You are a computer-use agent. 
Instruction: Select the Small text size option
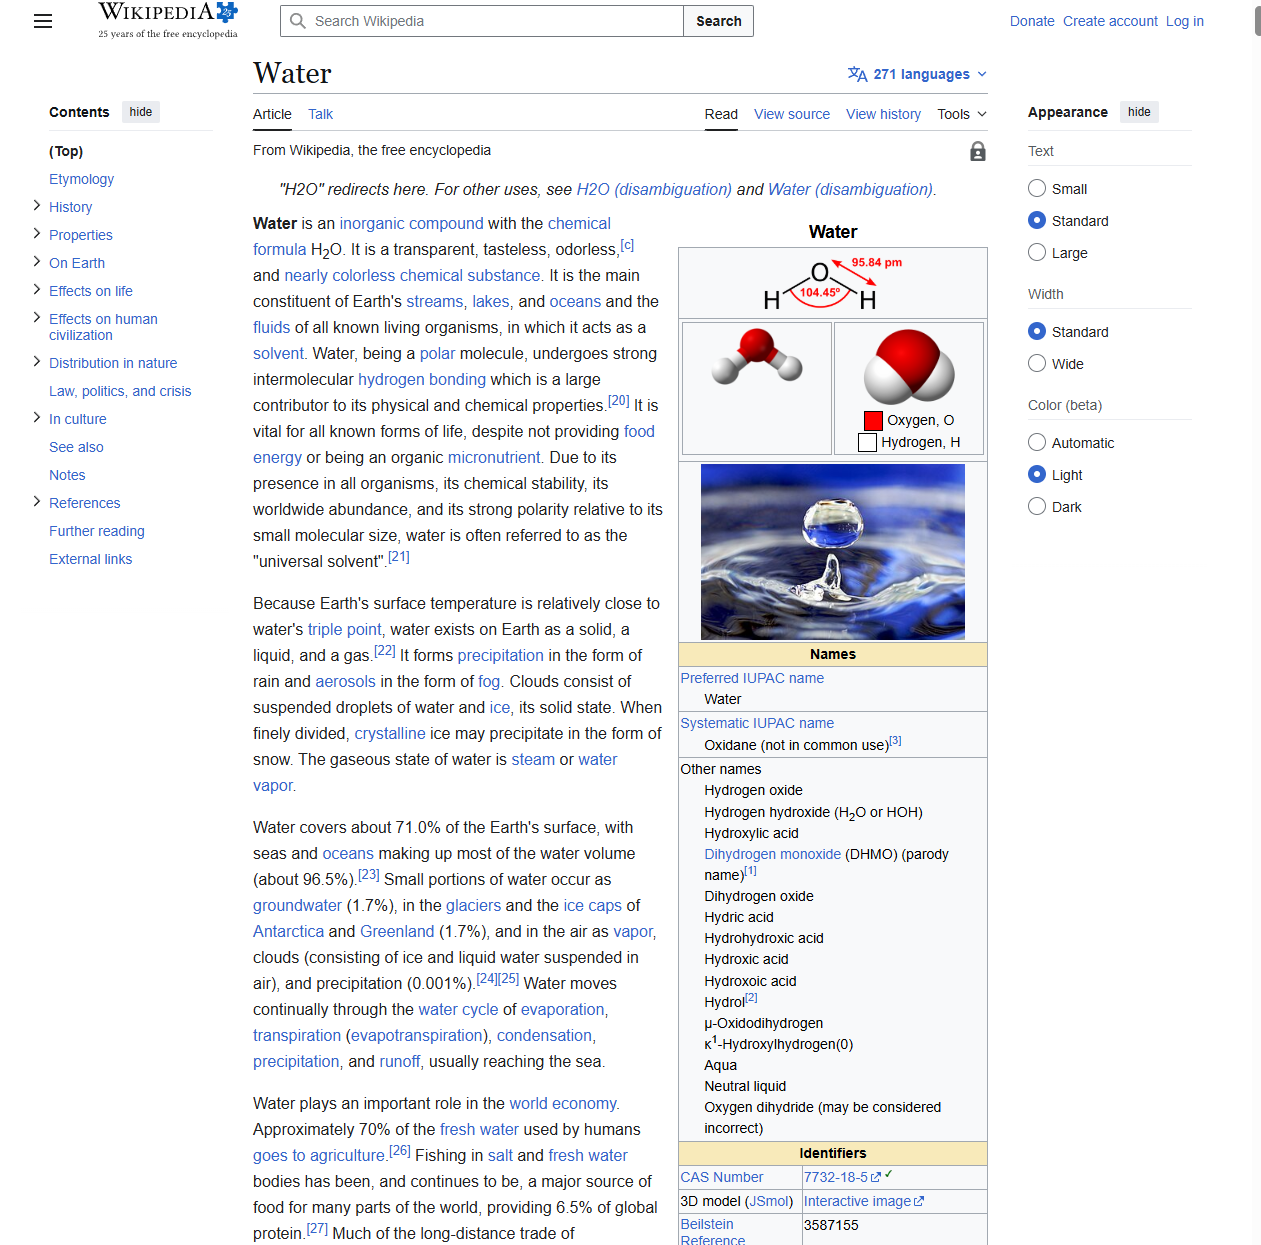point(1037,189)
